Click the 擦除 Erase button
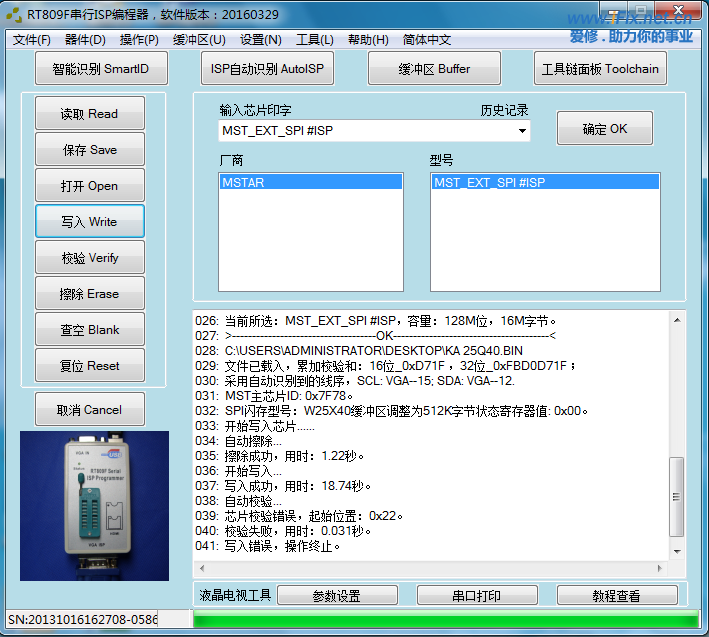This screenshot has width=709, height=637. pyautogui.click(x=90, y=294)
